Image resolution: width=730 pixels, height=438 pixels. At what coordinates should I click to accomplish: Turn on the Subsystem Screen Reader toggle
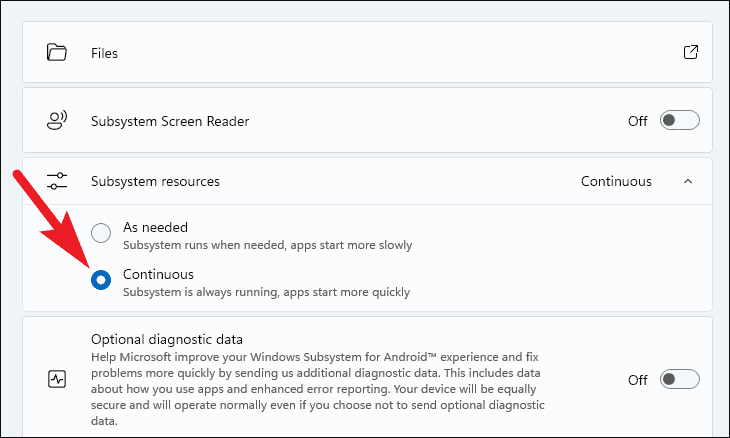680,121
